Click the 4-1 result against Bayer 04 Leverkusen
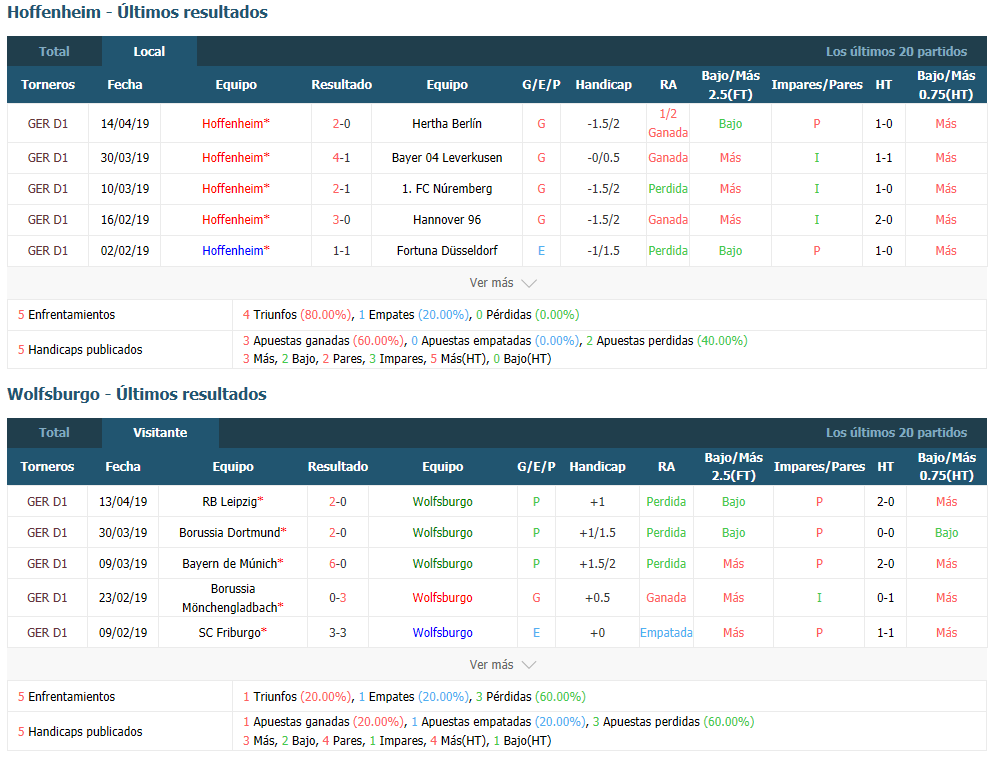The width and height of the screenshot is (991, 757). click(x=341, y=158)
